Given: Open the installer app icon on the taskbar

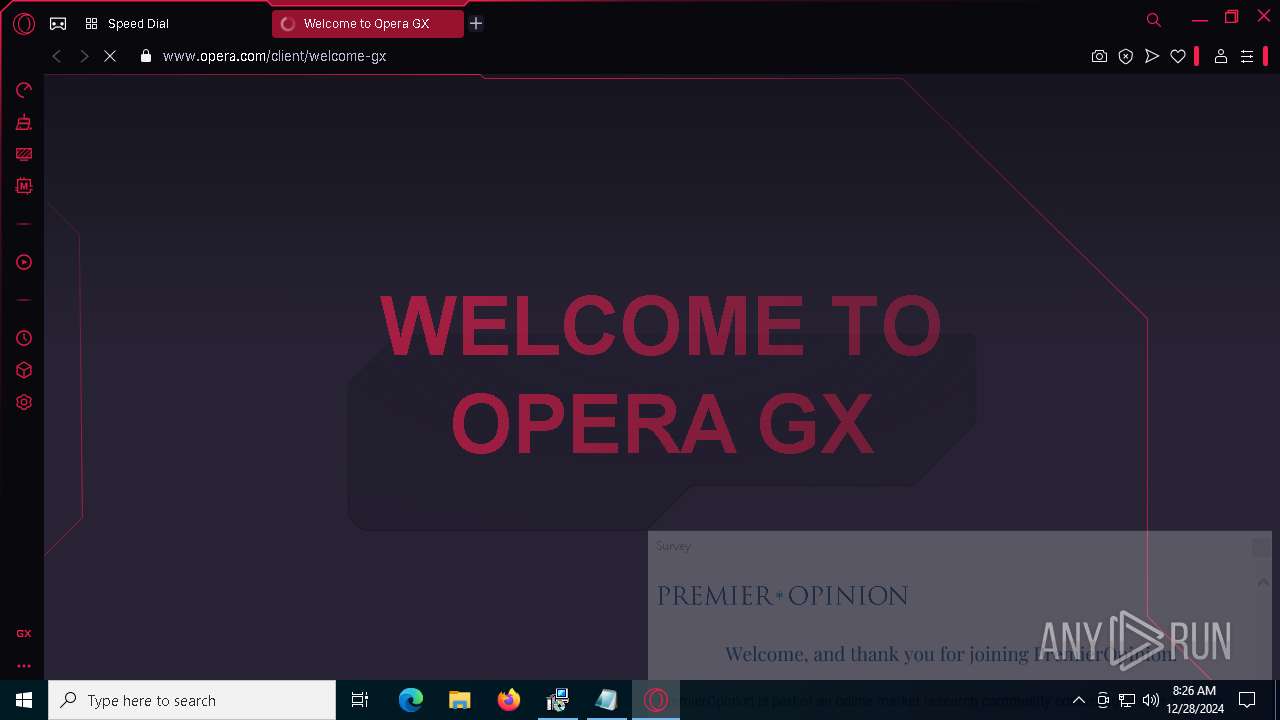Looking at the screenshot, I should click(x=558, y=700).
